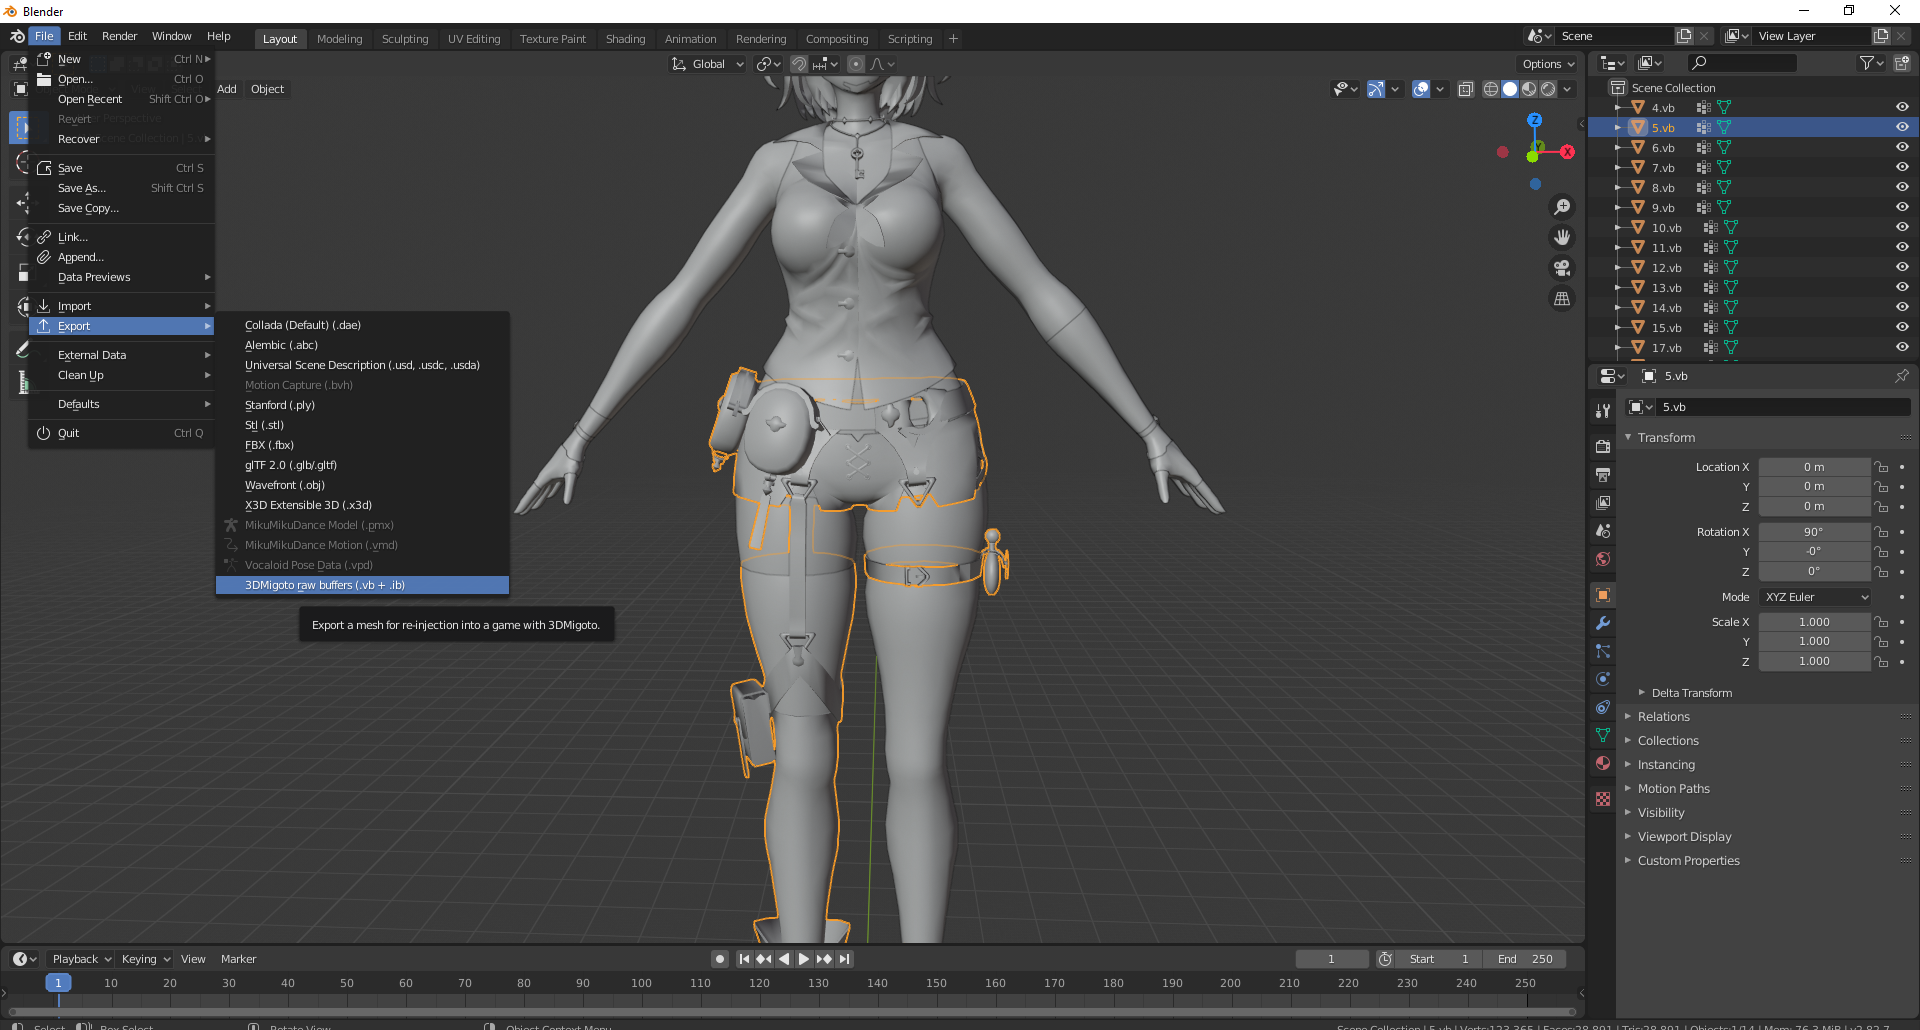Click the play animation button
Viewport: 1920px width, 1030px height.
[x=803, y=959]
